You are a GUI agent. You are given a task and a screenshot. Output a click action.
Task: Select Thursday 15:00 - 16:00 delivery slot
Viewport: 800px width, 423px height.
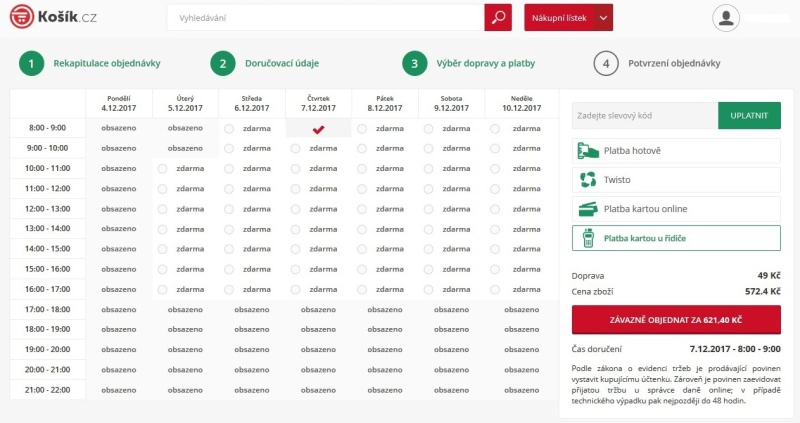point(295,269)
